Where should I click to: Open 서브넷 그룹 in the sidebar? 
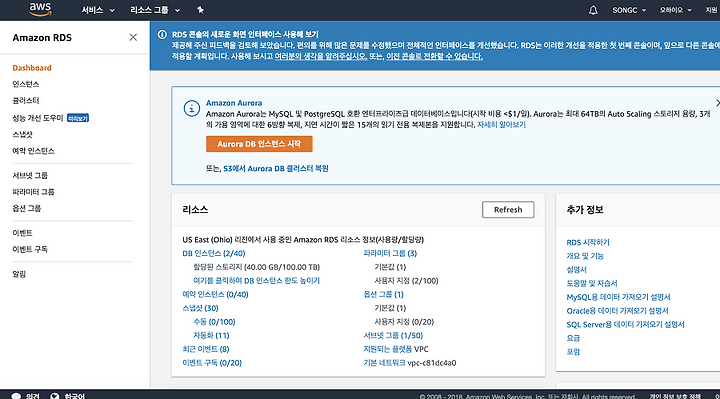[x=30, y=175]
